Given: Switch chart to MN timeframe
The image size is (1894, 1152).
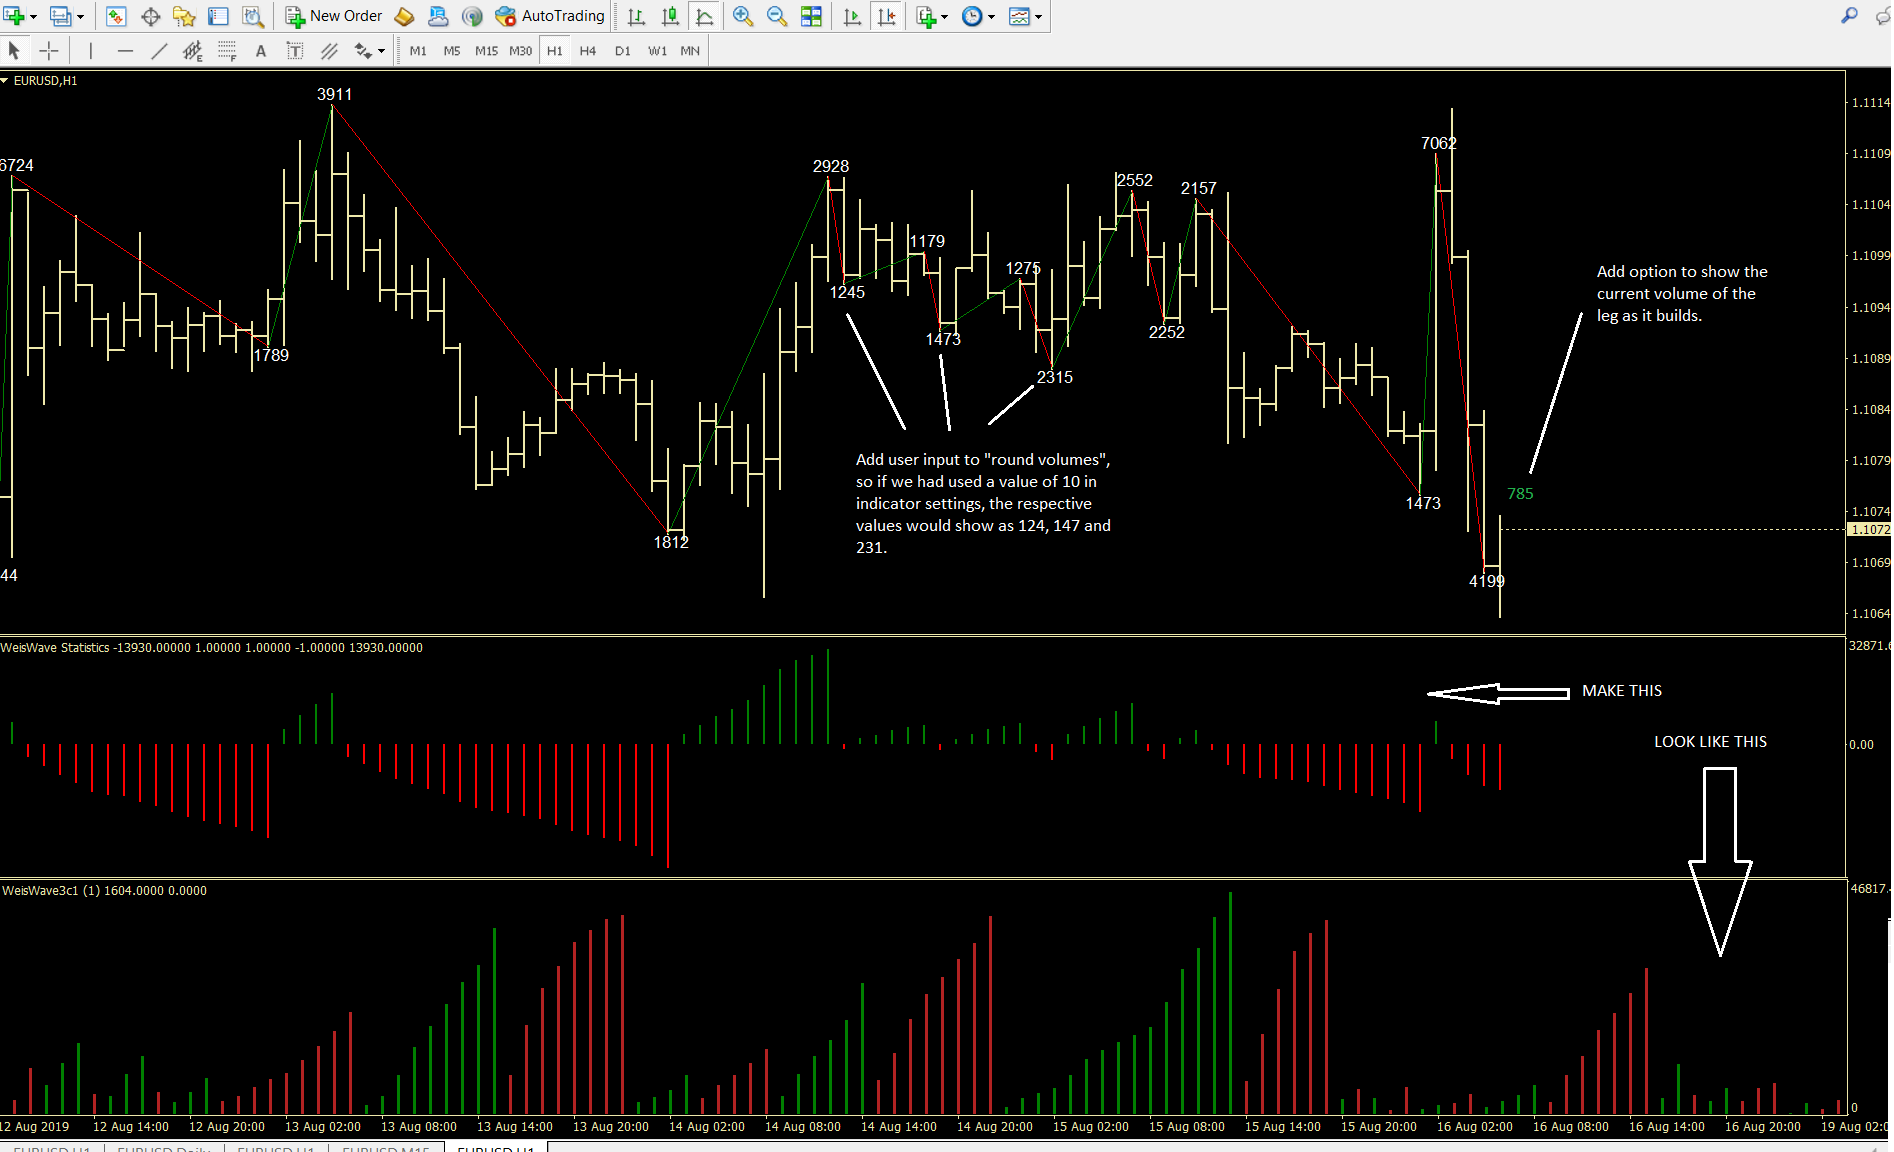Looking at the screenshot, I should 690,50.
